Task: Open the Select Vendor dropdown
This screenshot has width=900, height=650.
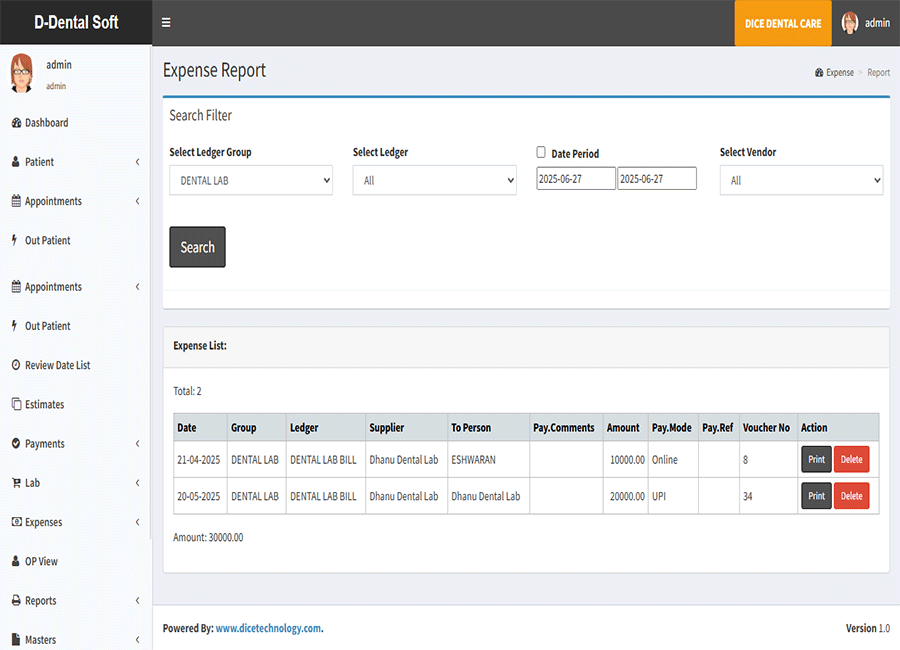Action: (x=801, y=181)
